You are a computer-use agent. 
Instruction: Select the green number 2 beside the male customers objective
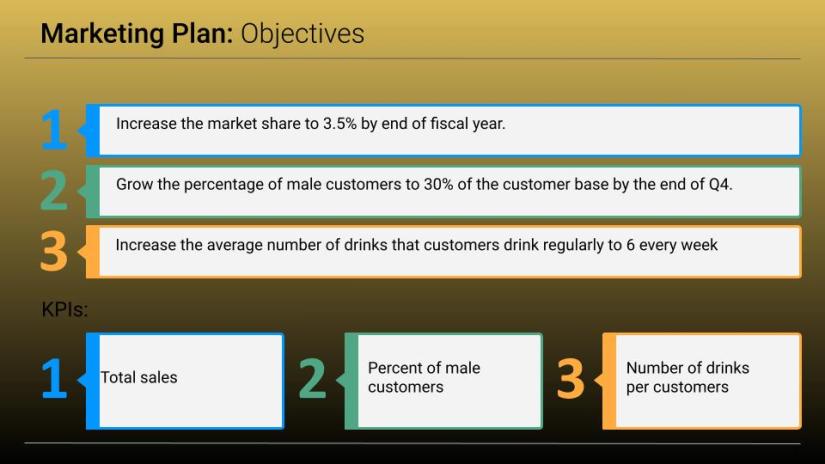54,191
